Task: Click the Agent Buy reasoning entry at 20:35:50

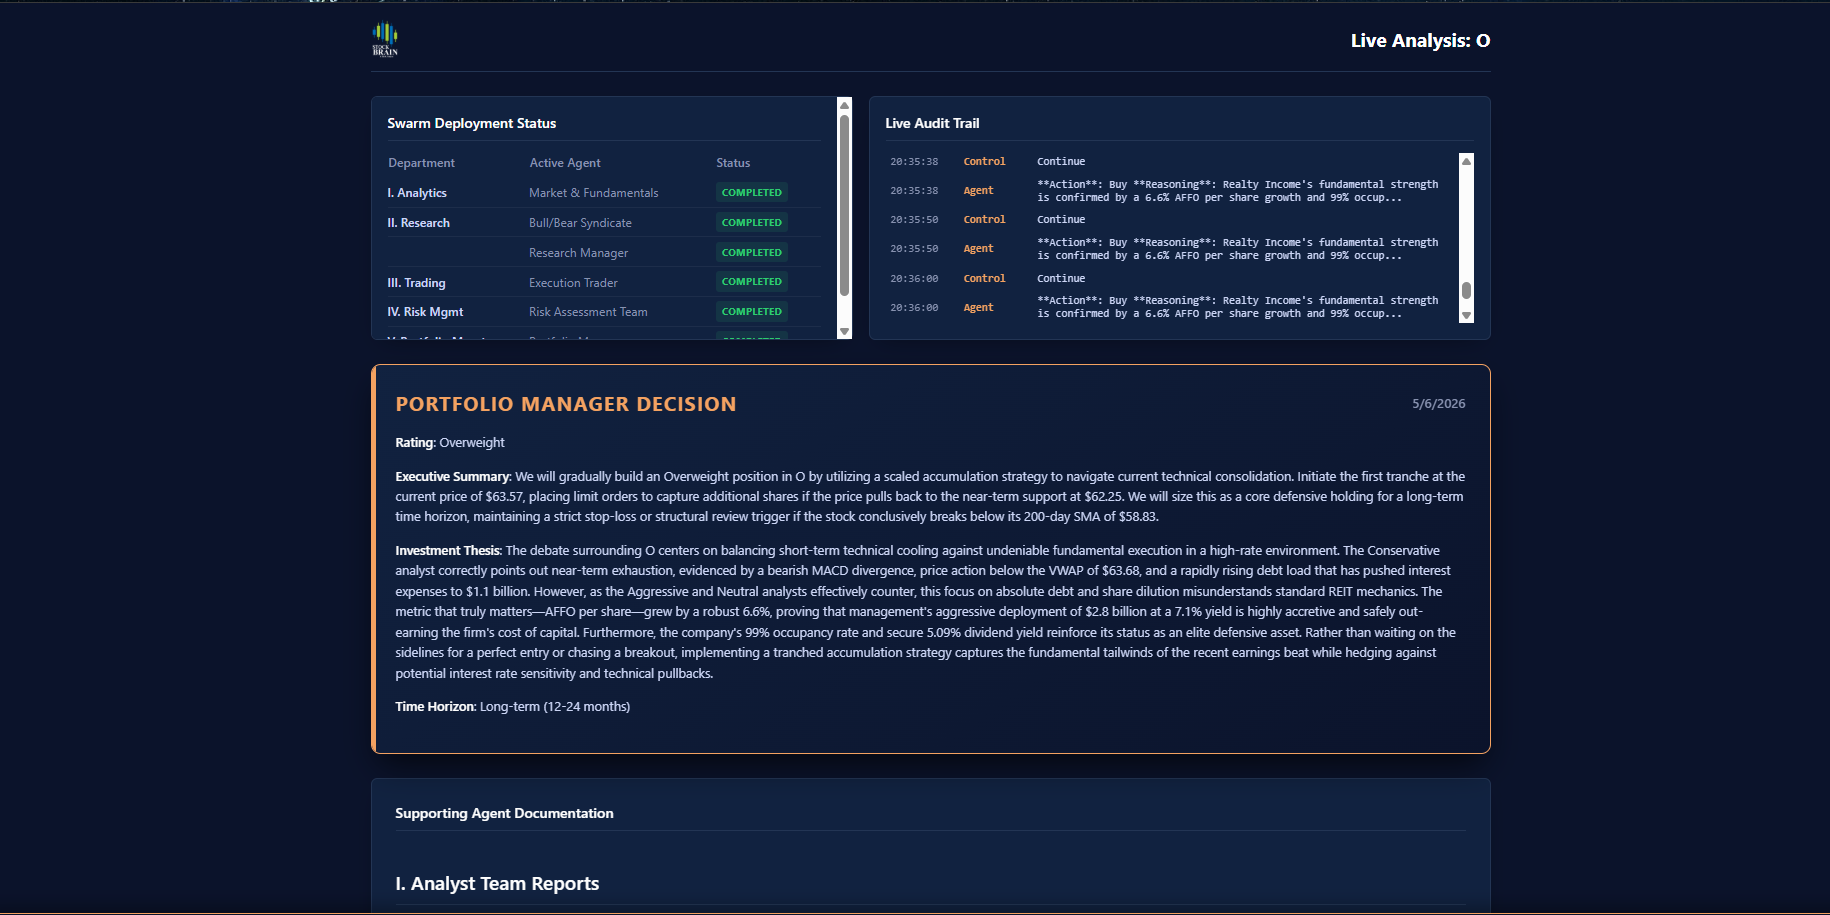Action: tap(1238, 249)
